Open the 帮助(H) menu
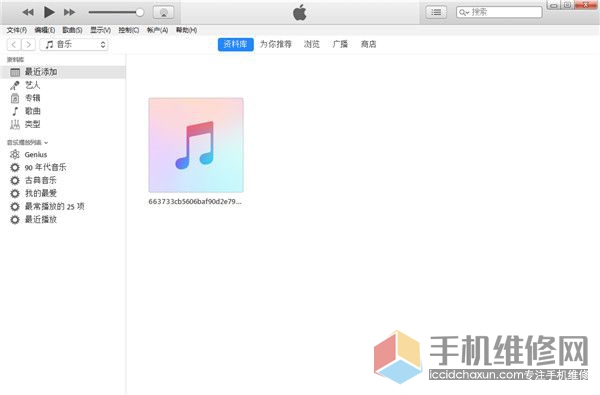The image size is (600, 395). (186, 30)
